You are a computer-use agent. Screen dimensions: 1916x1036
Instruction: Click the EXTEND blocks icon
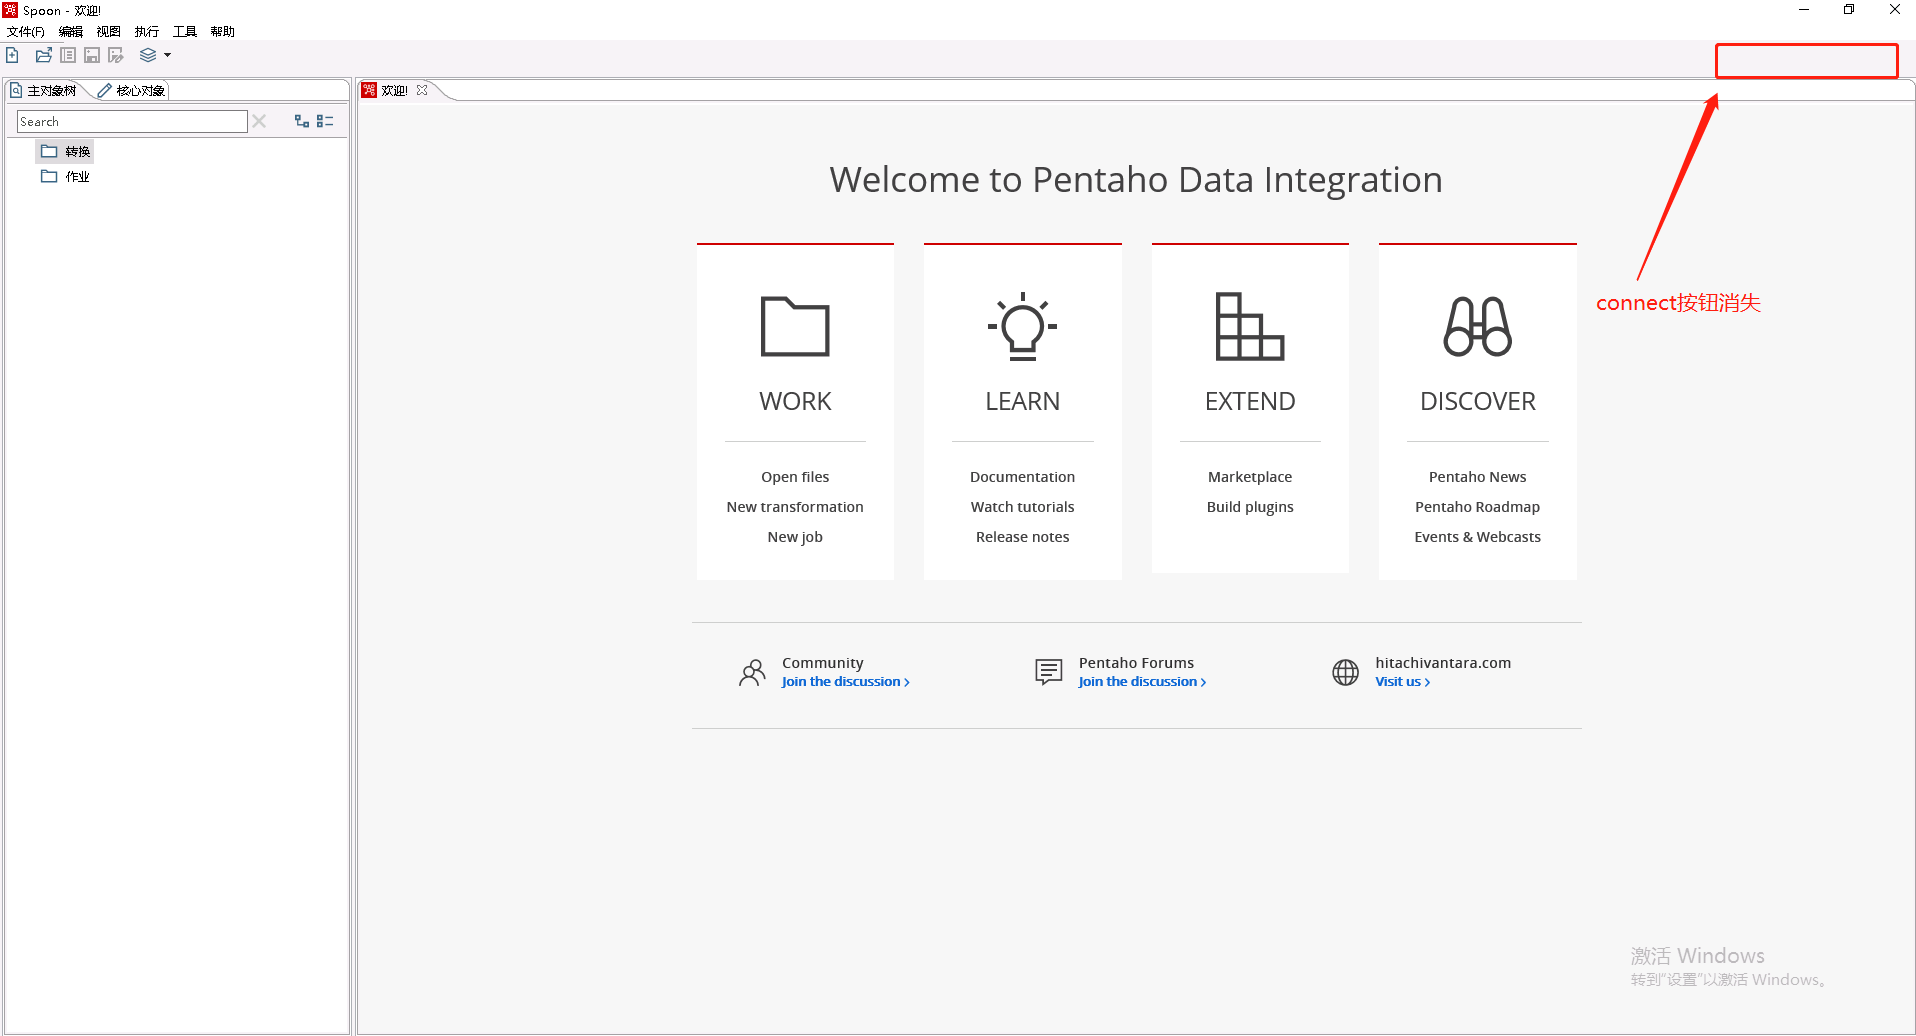1250,326
